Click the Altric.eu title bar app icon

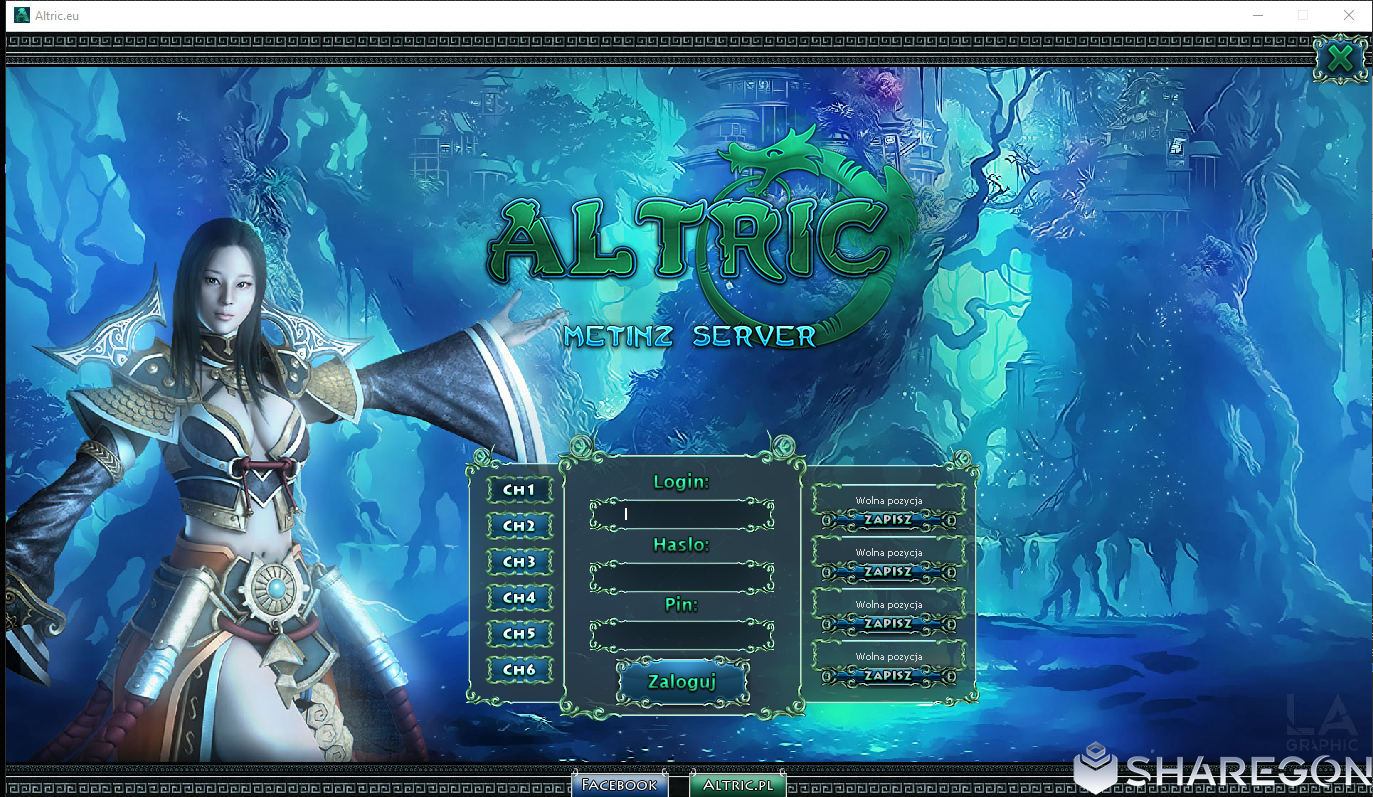[21, 15]
